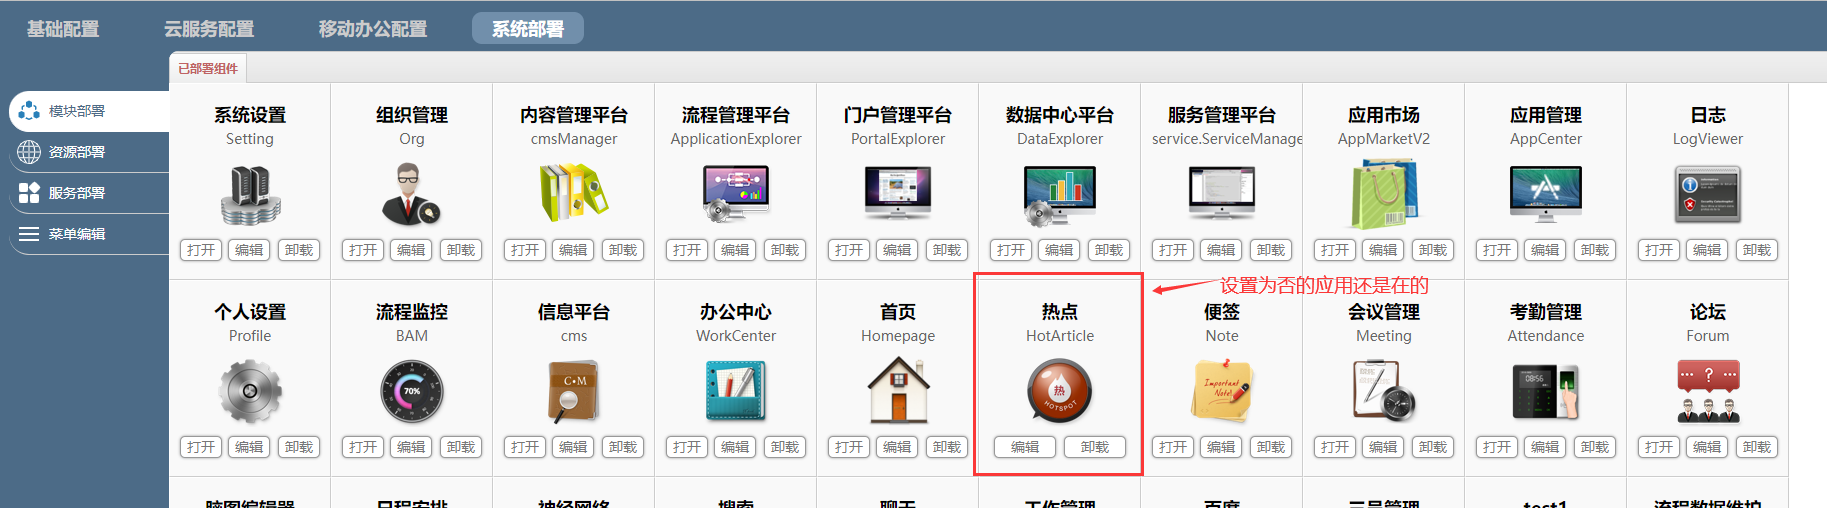Click 打开 under 服务管理平台
The width and height of the screenshot is (1827, 508).
coord(1173,250)
